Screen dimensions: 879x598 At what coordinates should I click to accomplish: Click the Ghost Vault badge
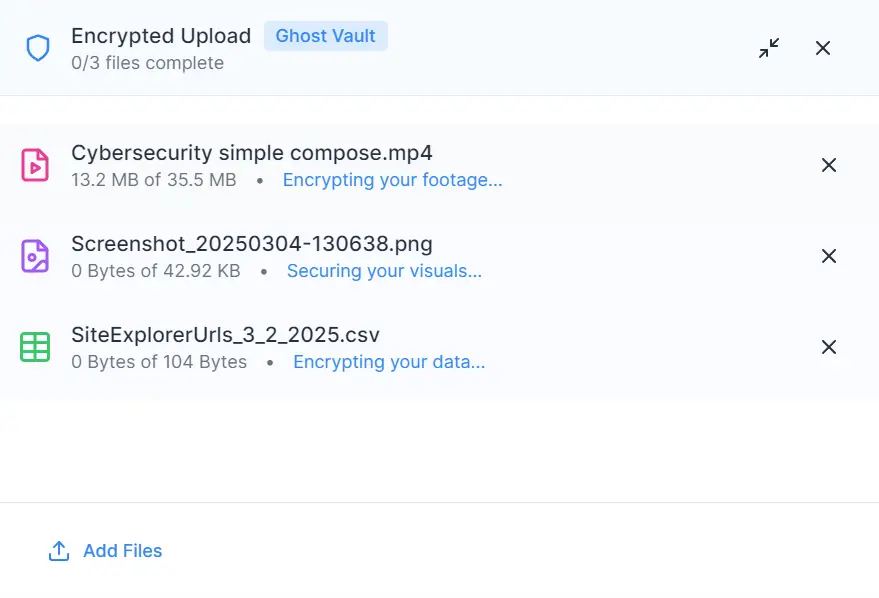(326, 36)
